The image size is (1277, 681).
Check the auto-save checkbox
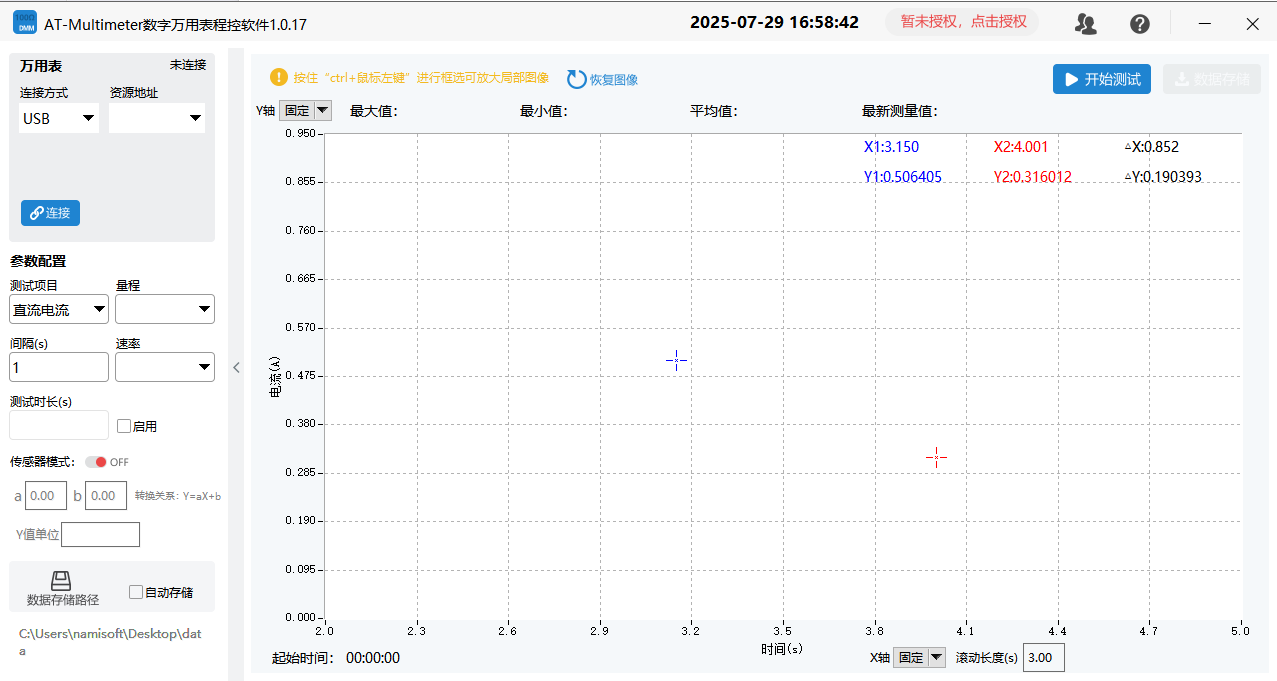click(x=136, y=592)
